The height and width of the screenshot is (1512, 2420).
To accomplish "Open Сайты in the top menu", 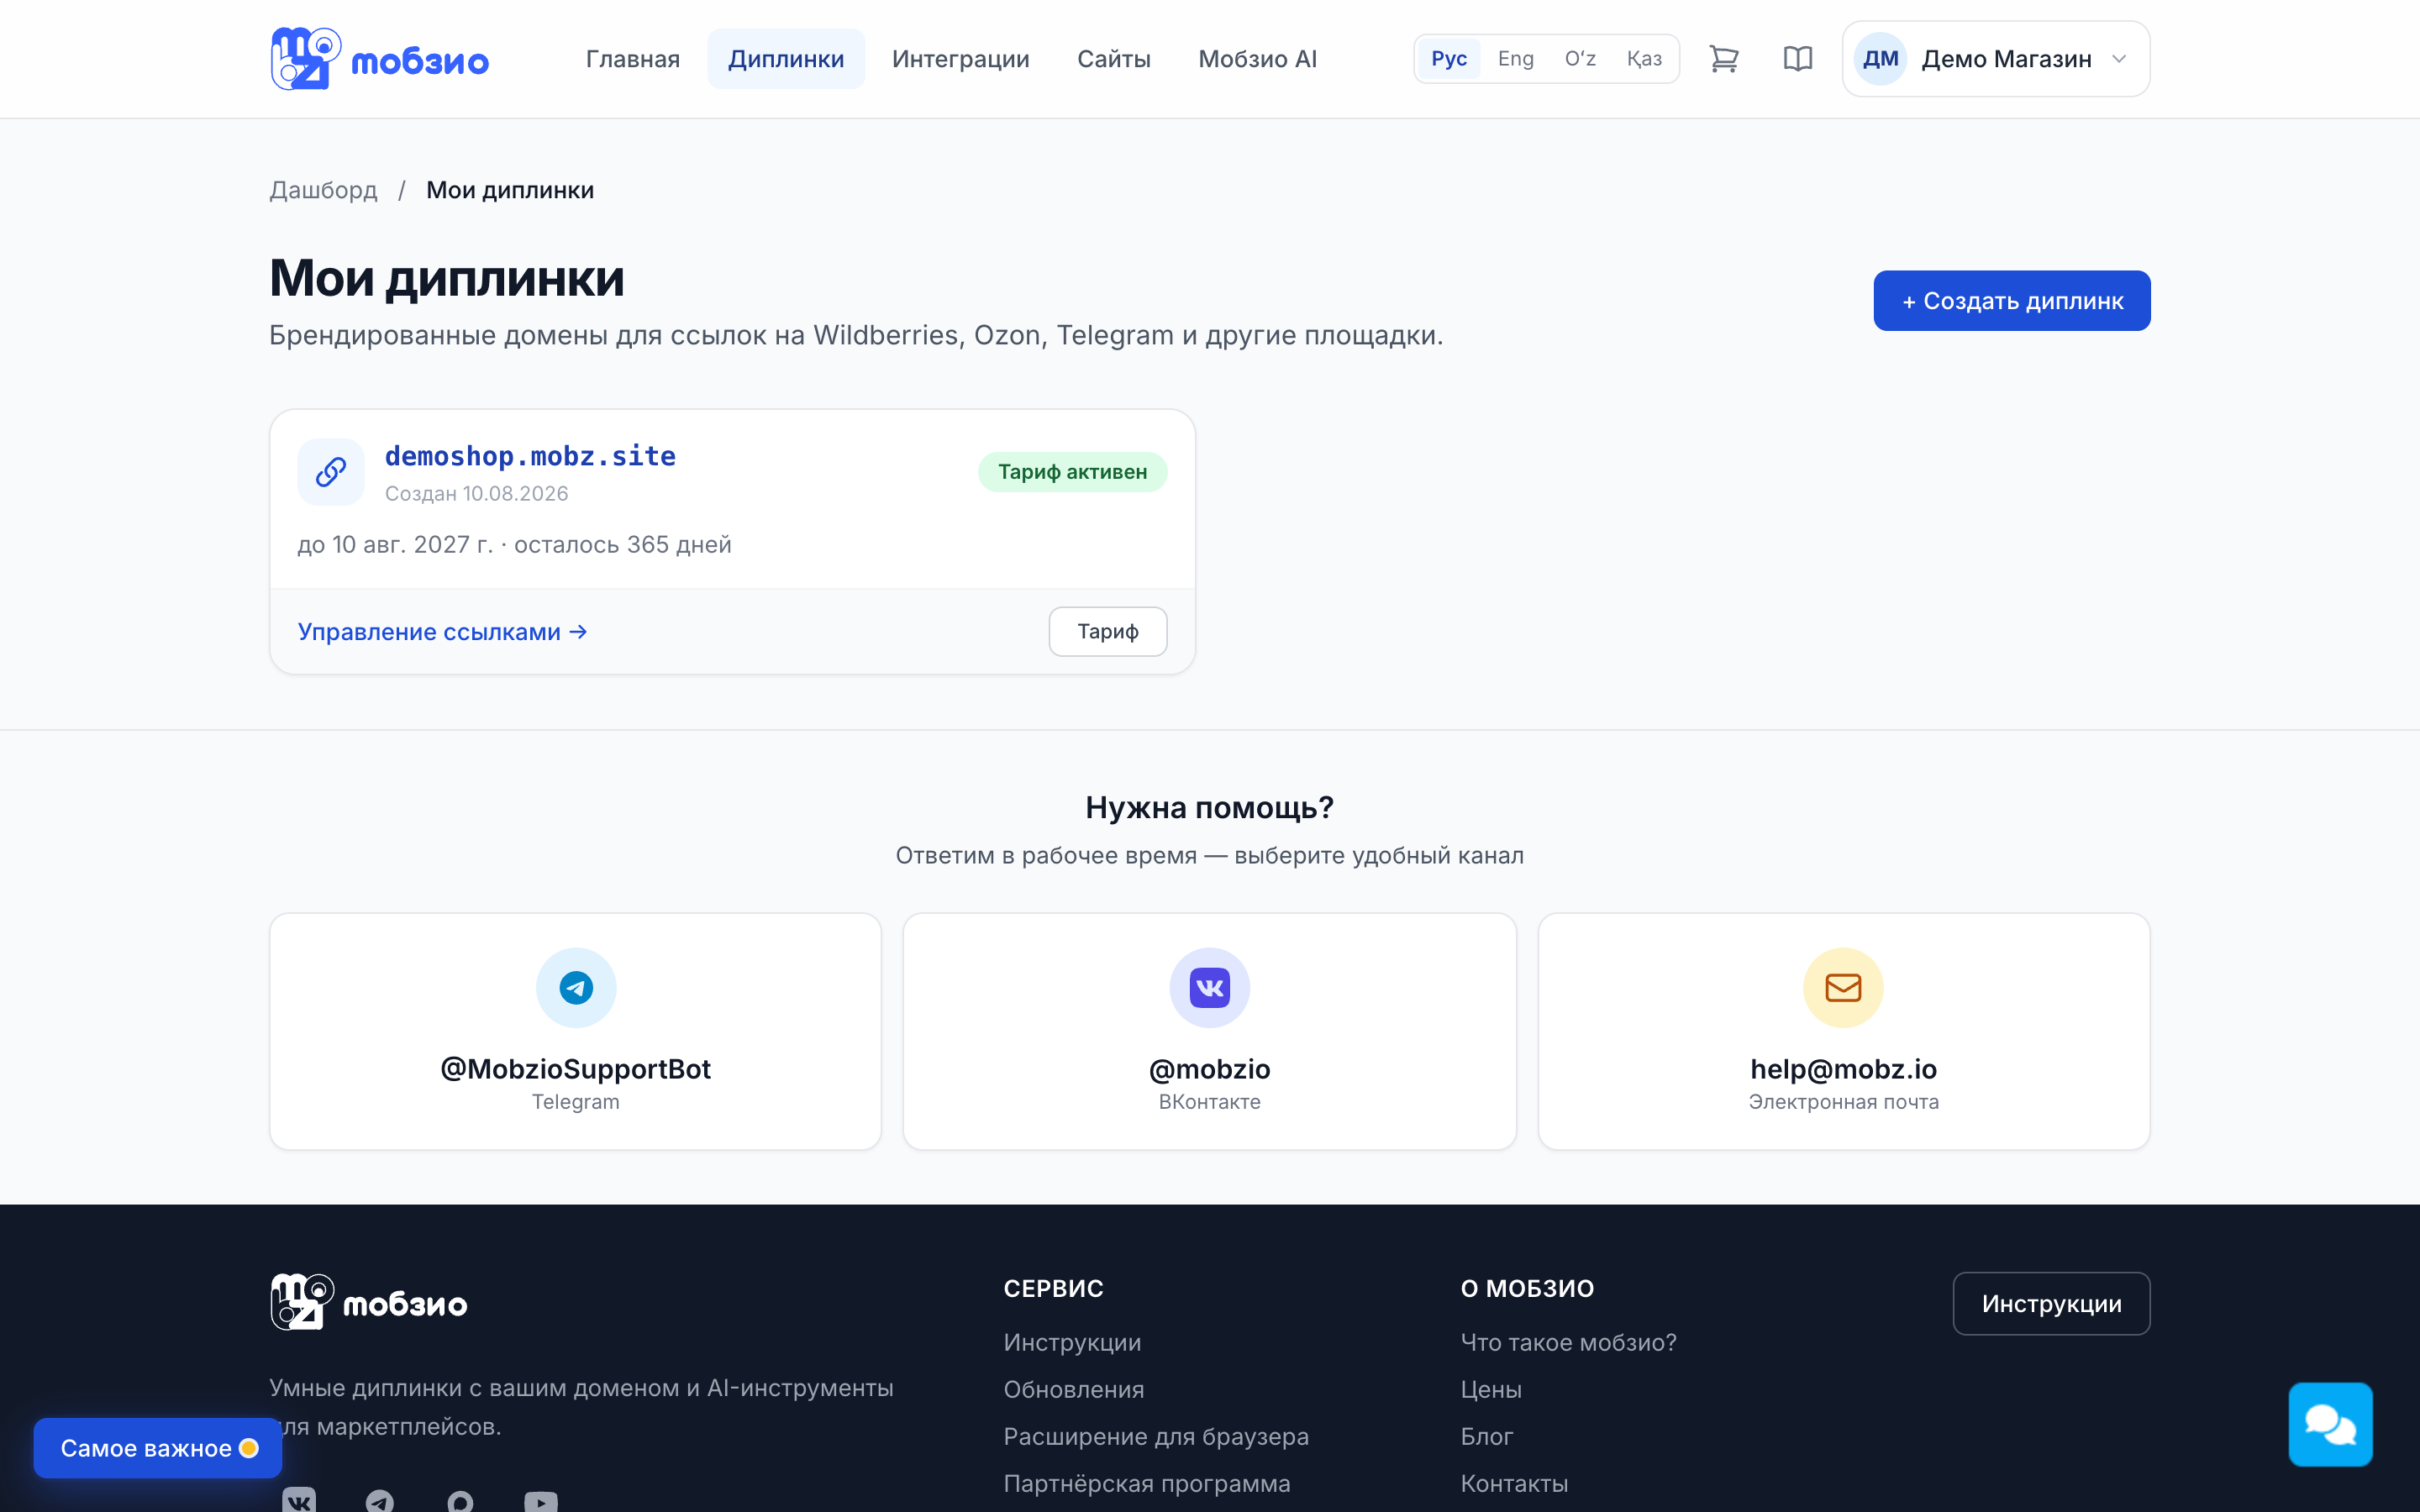I will coord(1114,59).
